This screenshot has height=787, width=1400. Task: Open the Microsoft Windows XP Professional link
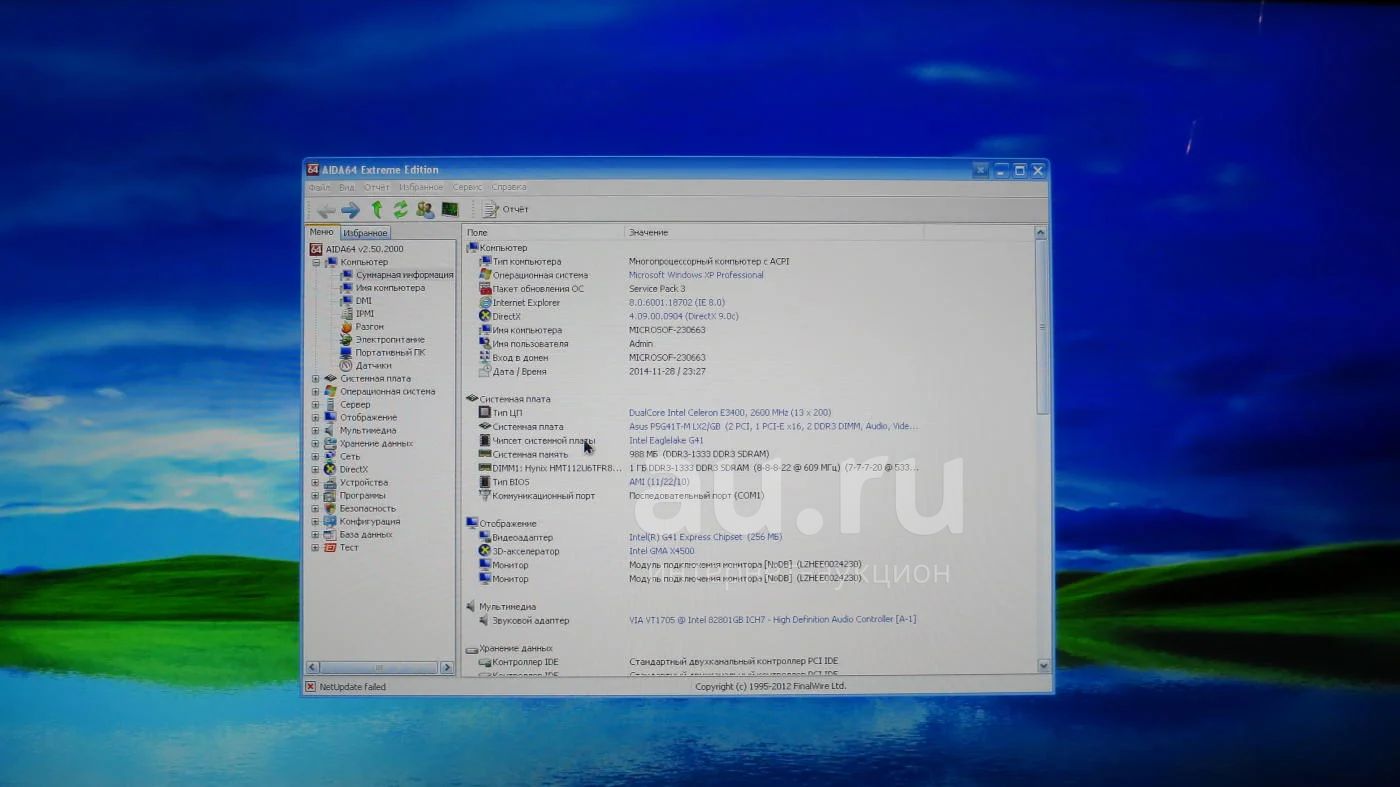click(696, 275)
